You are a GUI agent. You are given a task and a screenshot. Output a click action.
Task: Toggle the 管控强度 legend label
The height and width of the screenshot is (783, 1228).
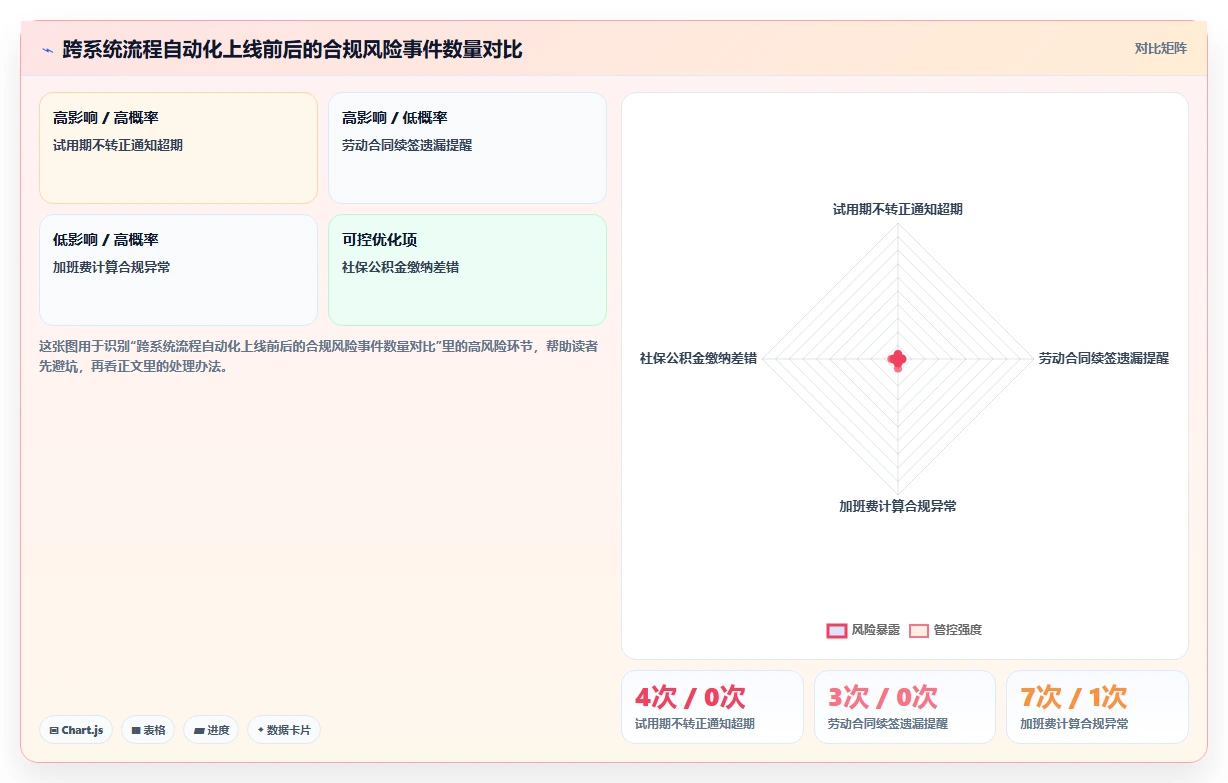point(958,630)
